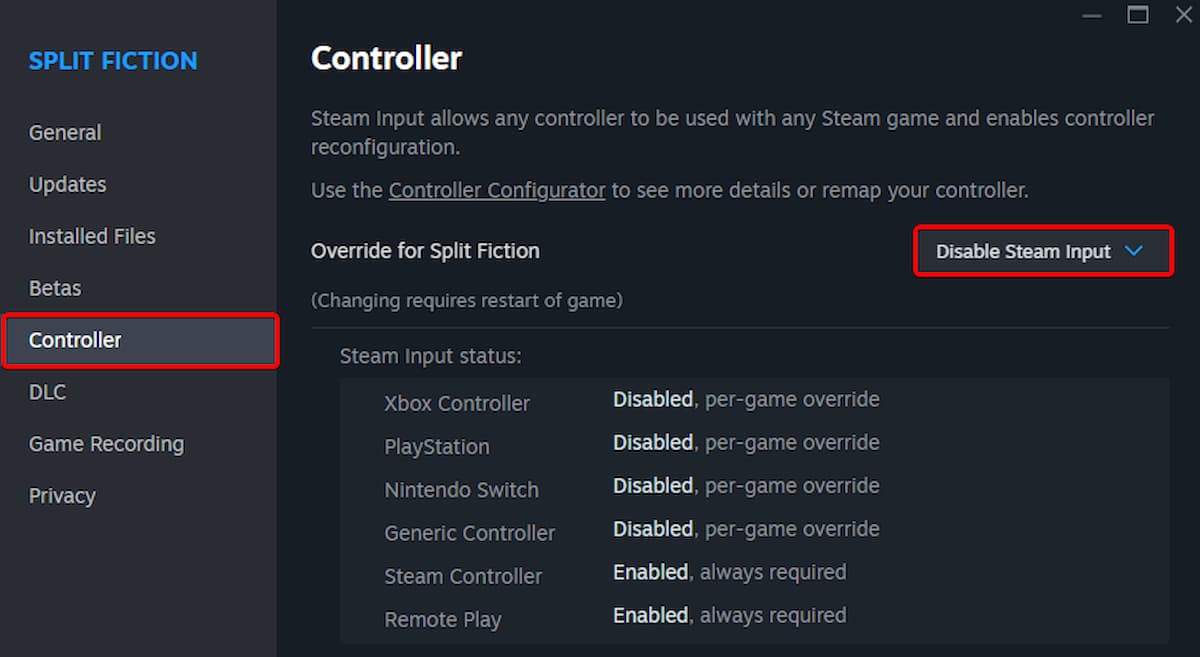Screen dimensions: 1200x657
Task: Open the Controller settings section
Action: 75,340
